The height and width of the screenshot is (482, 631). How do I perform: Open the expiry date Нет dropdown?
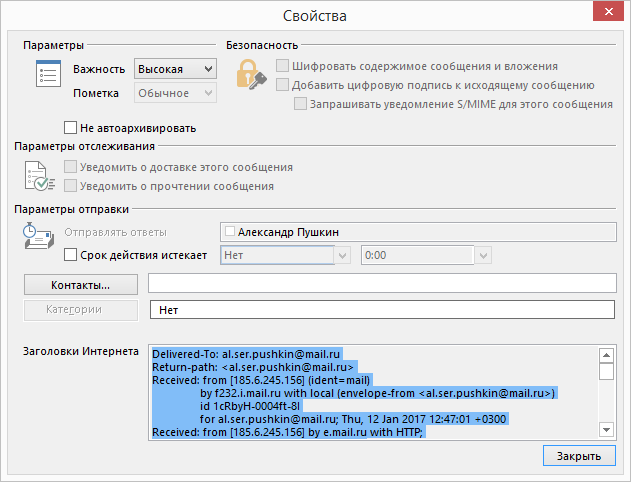pyautogui.click(x=343, y=255)
